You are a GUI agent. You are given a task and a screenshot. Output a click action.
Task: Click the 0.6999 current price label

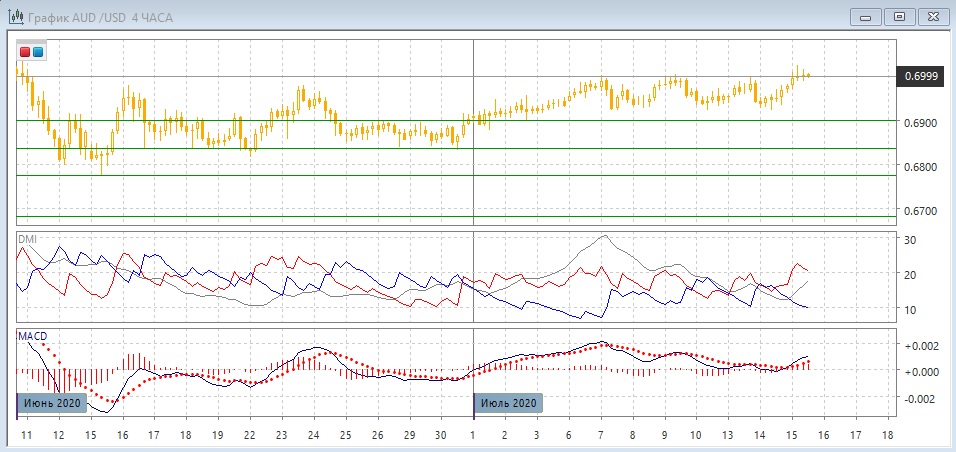coord(920,76)
